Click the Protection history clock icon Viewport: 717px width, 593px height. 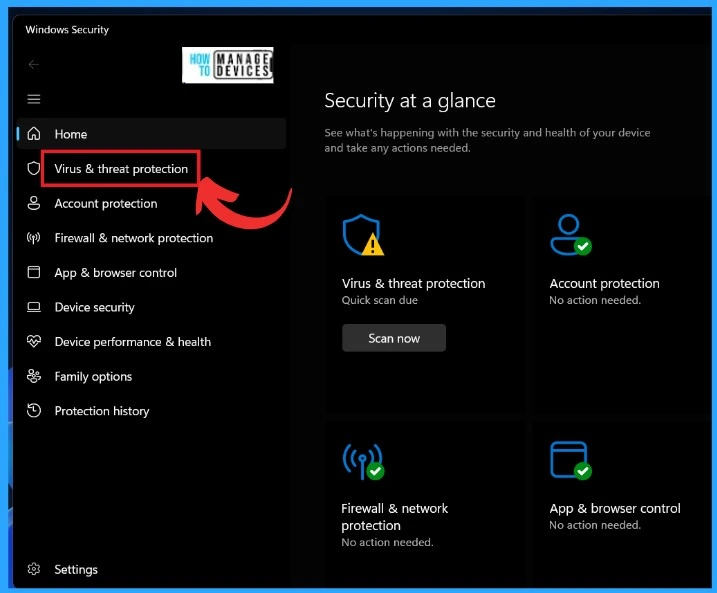tap(33, 411)
